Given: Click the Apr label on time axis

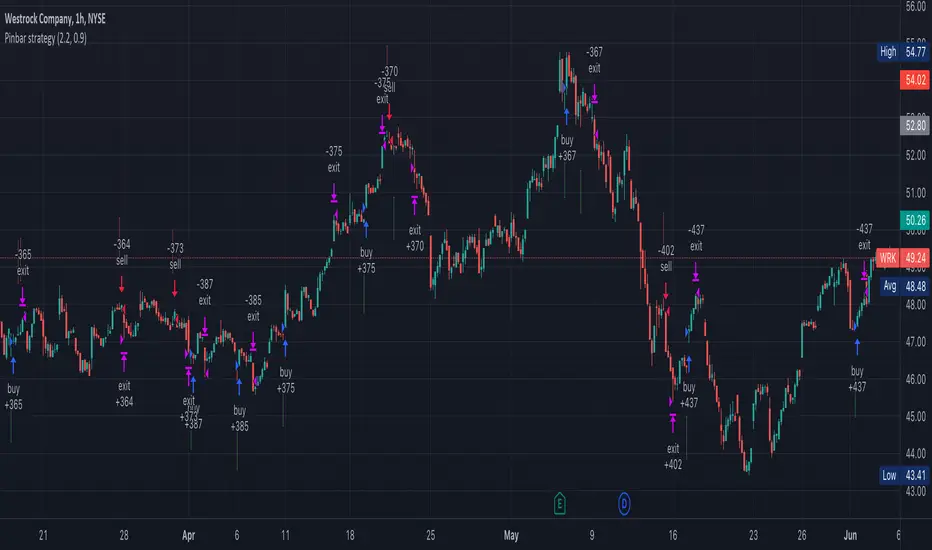Looking at the screenshot, I should click(x=188, y=535).
